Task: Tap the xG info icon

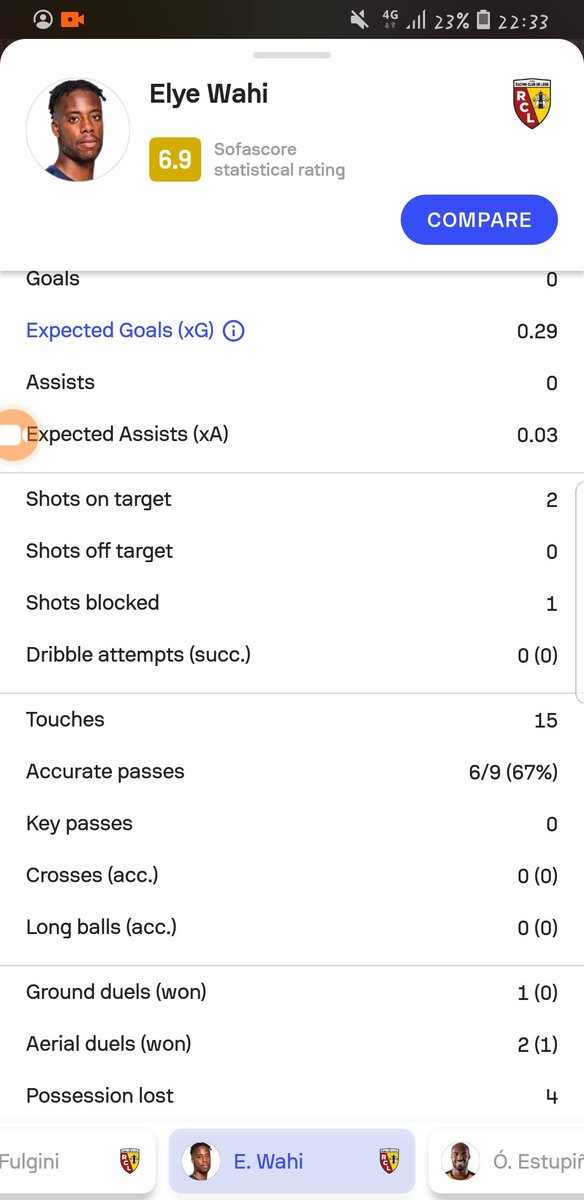Action: tap(233, 331)
